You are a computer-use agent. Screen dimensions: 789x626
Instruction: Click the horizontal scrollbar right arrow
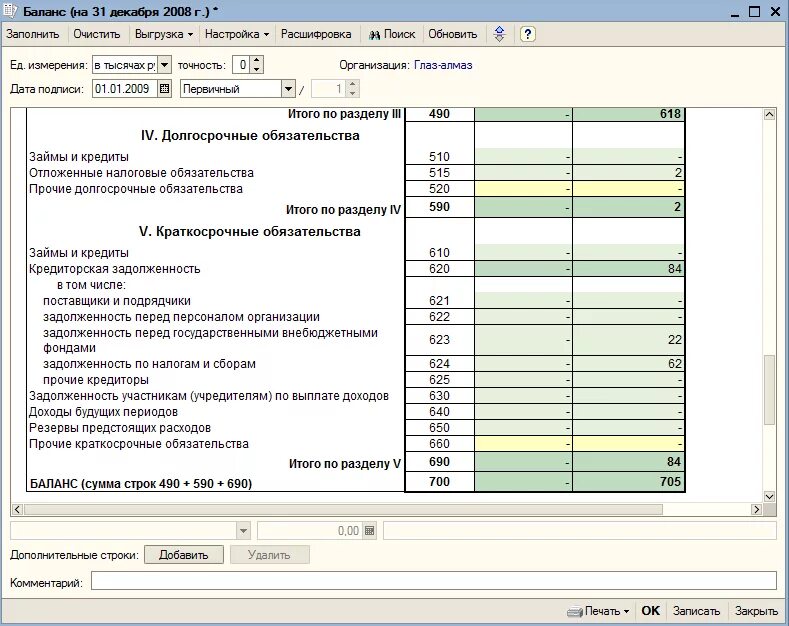(756, 509)
